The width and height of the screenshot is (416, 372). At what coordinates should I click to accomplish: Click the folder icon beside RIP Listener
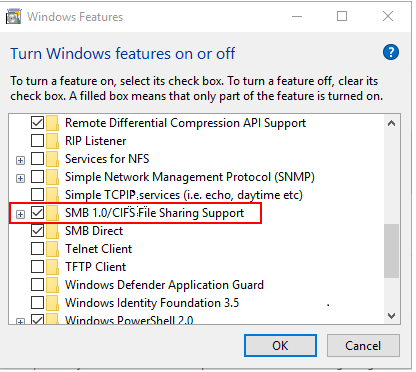[52, 141]
